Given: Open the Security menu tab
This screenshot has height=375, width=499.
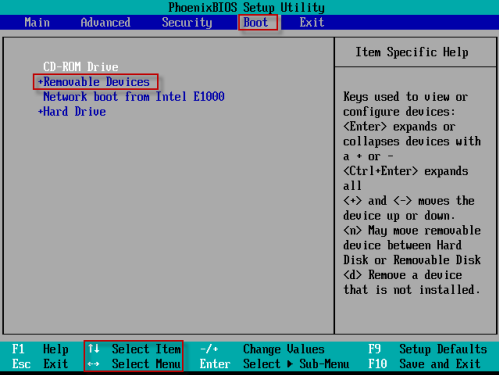Looking at the screenshot, I should pos(187,22).
